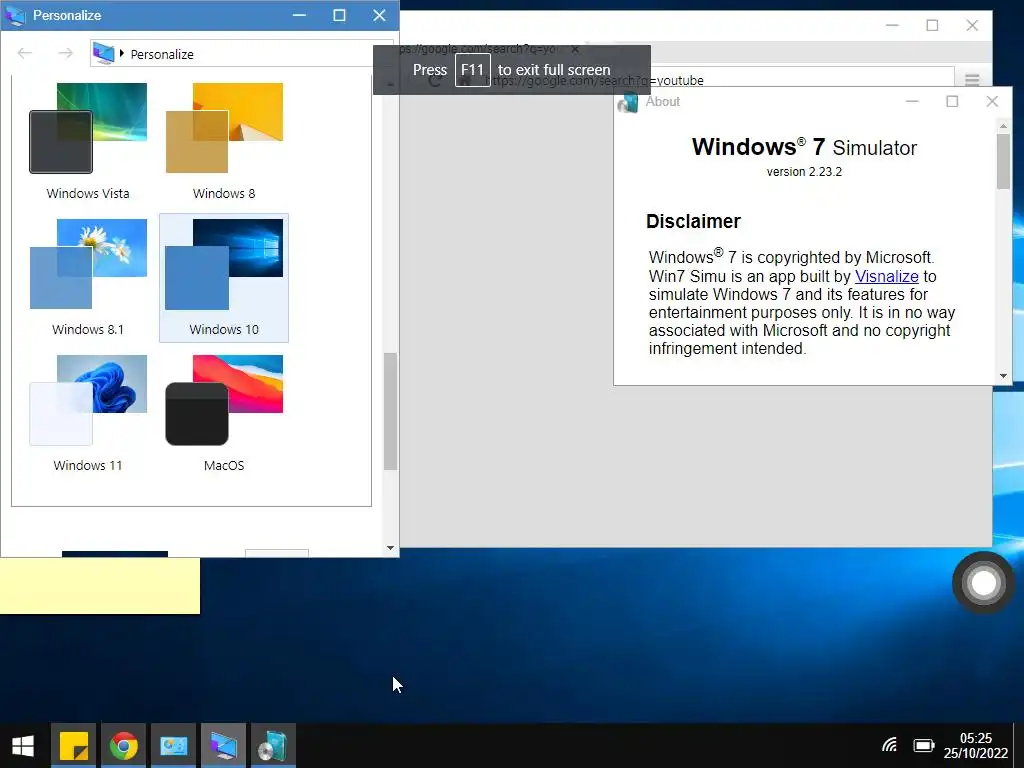The height and width of the screenshot is (768, 1024).
Task: Close the browser tab
Action: [575, 49]
